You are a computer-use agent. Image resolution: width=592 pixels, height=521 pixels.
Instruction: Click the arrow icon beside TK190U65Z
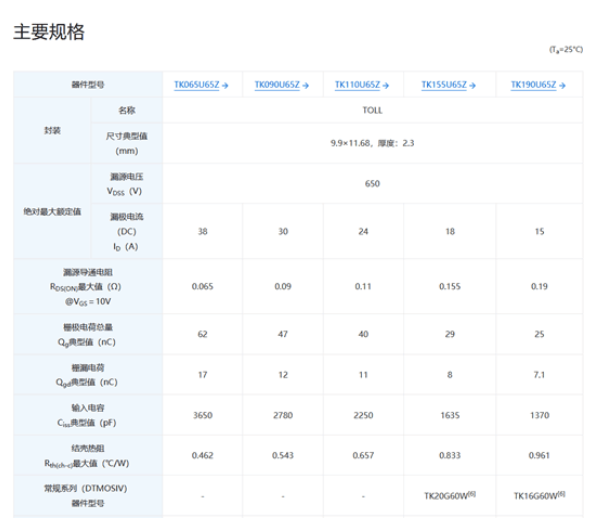click(562, 86)
